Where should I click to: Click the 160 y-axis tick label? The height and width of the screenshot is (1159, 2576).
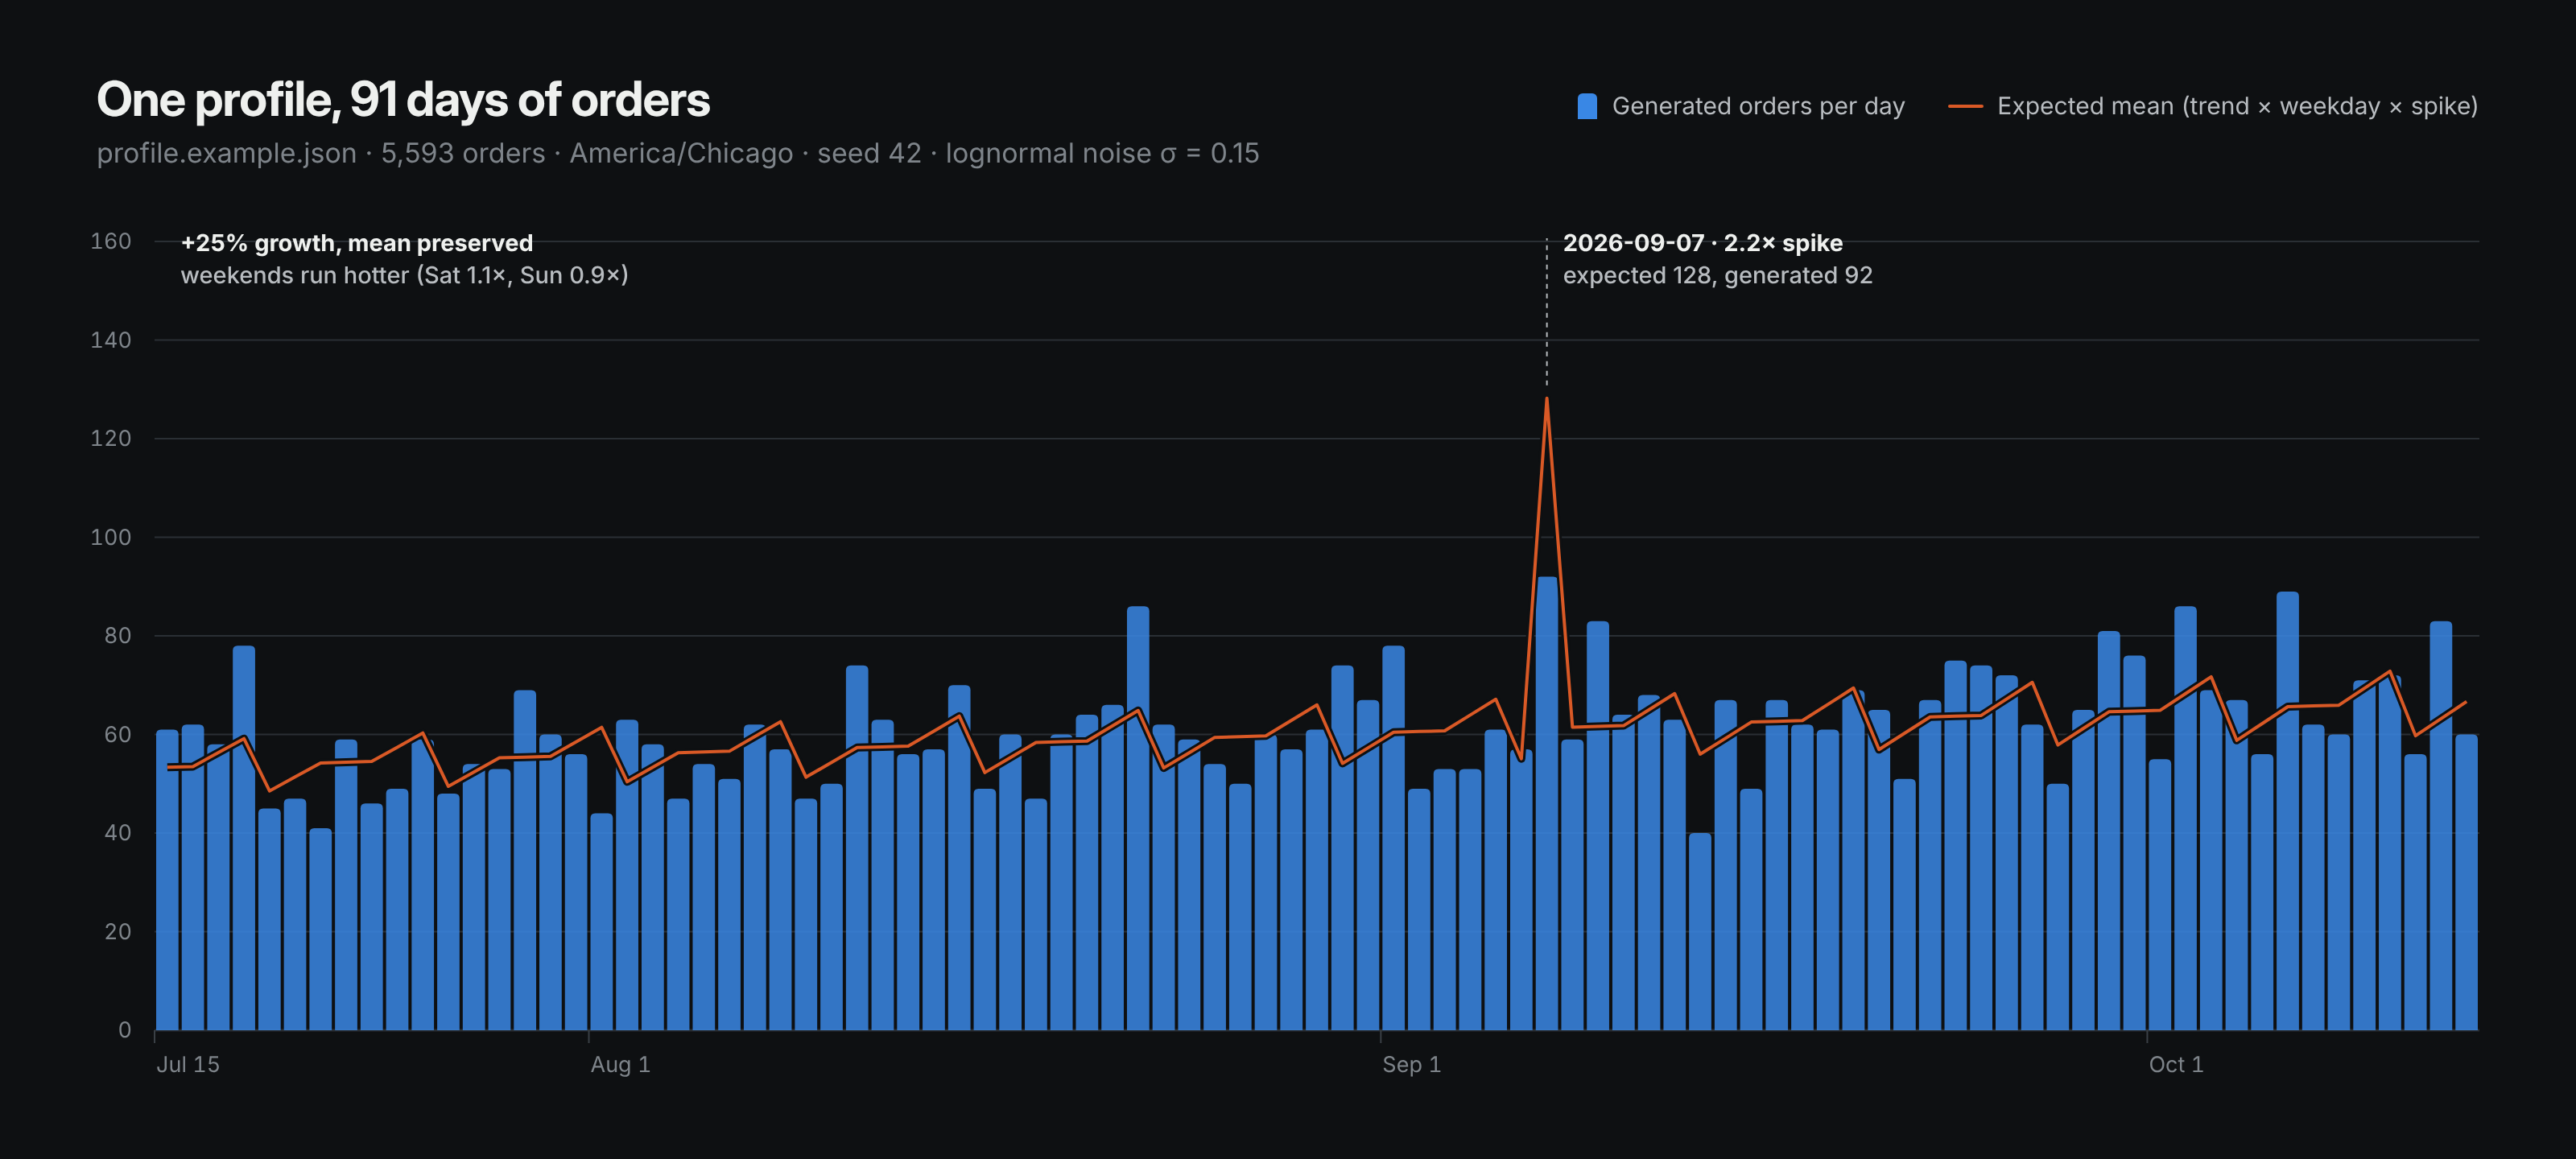(111, 241)
